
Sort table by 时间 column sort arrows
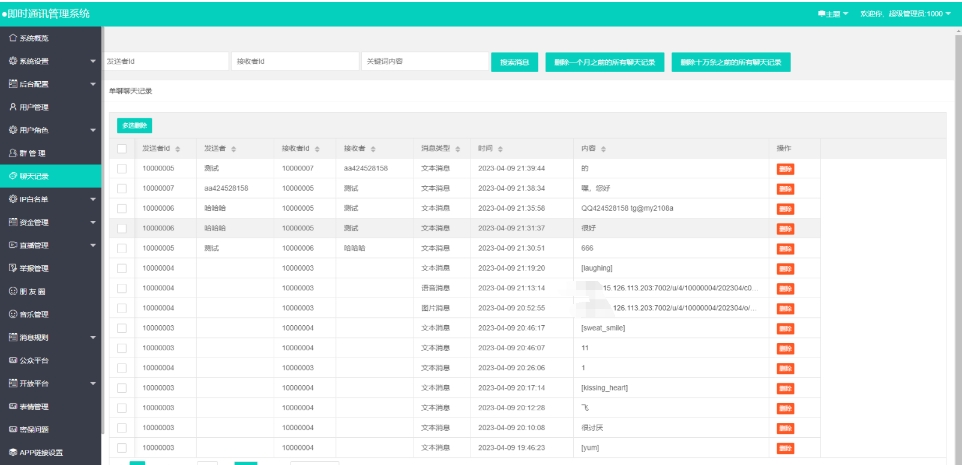pyautogui.click(x=501, y=149)
